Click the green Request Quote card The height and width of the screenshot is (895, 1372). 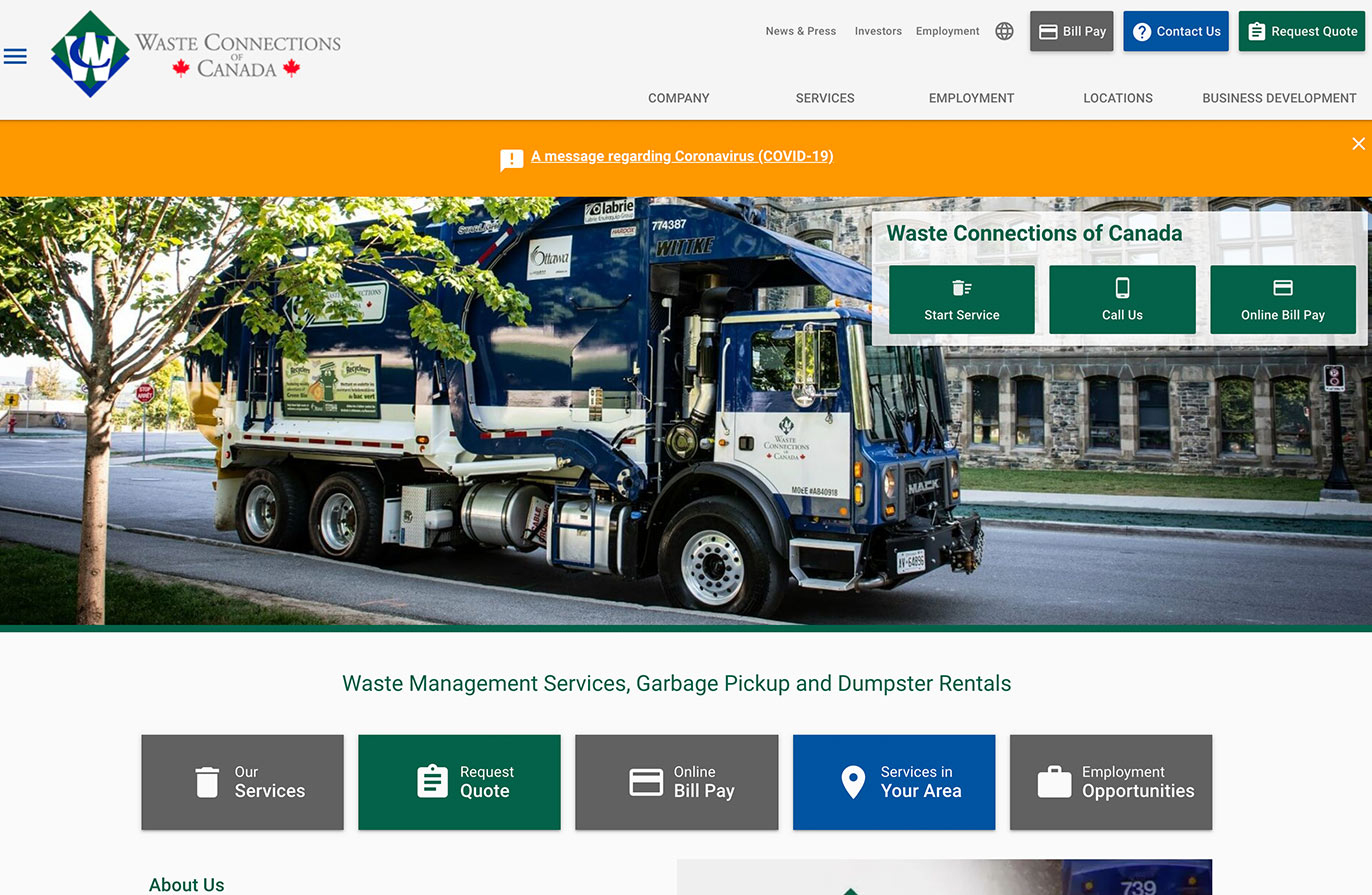pos(459,782)
